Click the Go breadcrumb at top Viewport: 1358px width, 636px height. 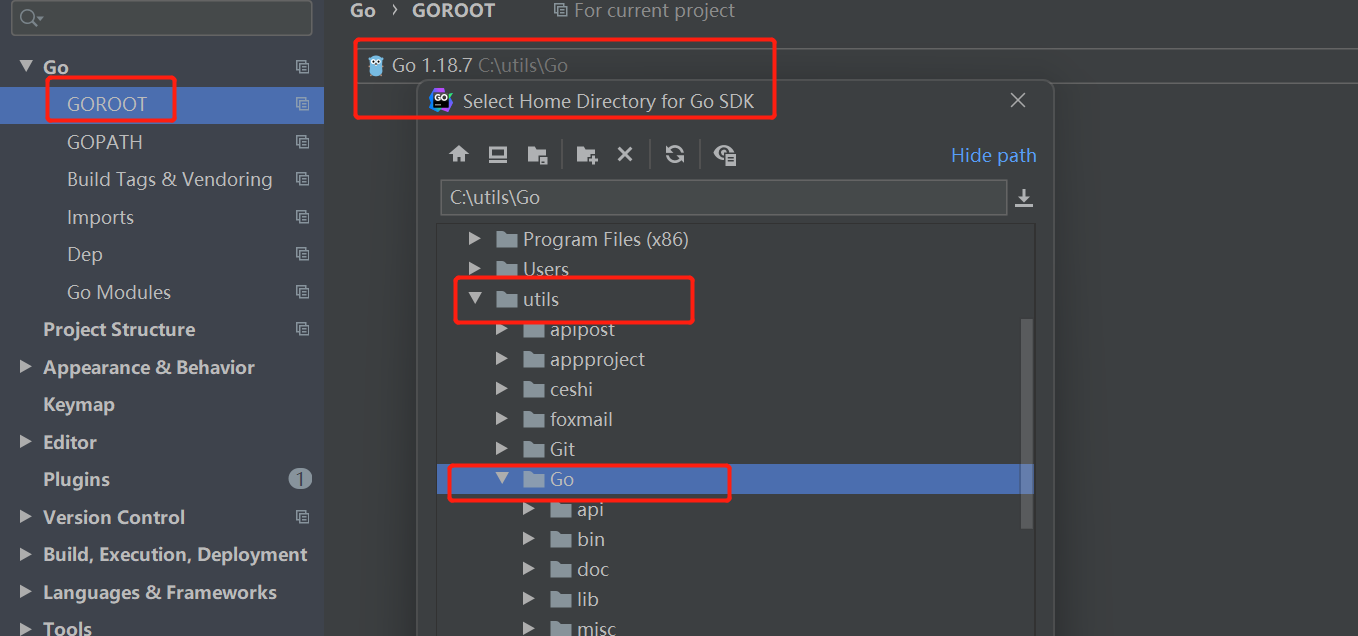[363, 11]
